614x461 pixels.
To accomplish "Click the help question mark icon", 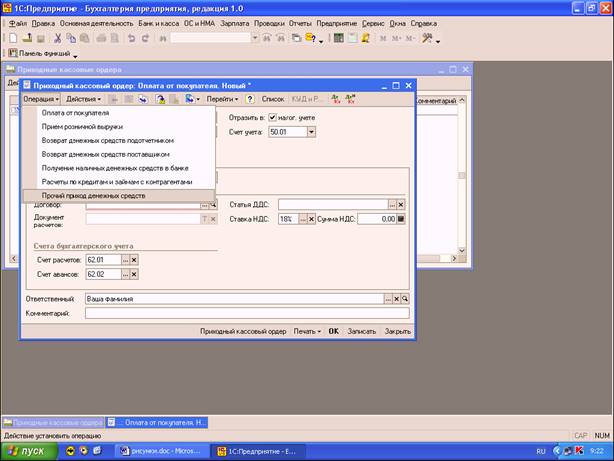I will (249, 100).
